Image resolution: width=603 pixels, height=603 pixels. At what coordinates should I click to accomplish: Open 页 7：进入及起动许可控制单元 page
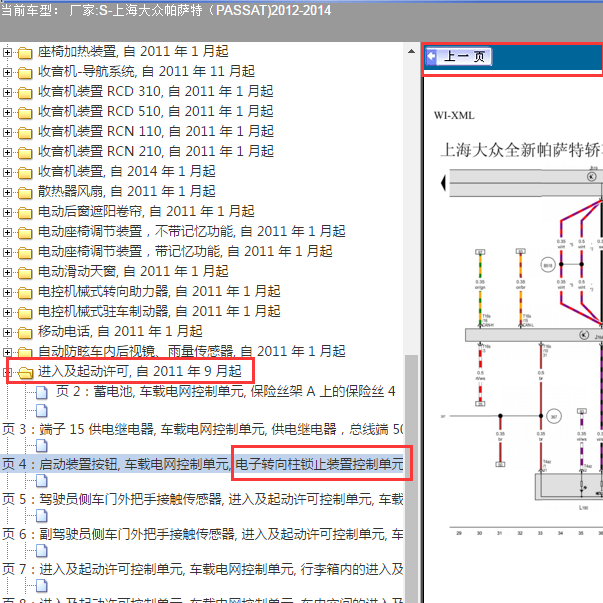[202, 570]
